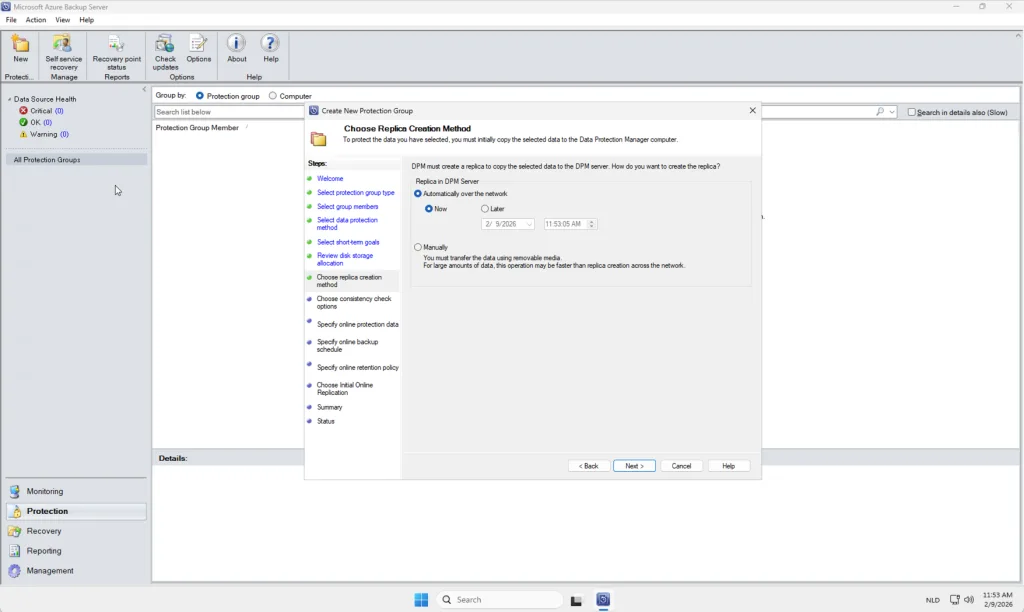This screenshot has width=1024, height=612.
Task: Open the View menu
Action: point(63,20)
